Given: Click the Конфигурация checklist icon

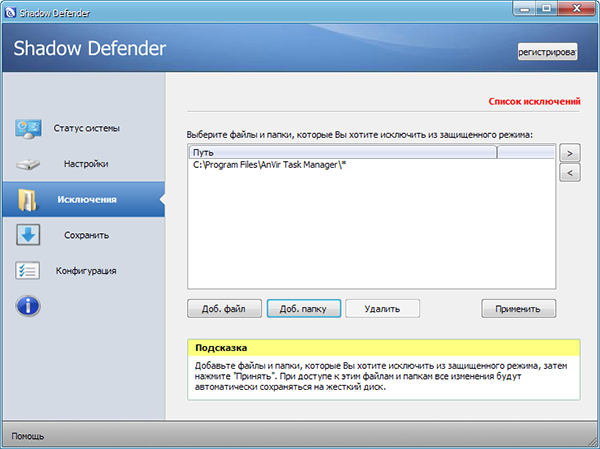Looking at the screenshot, I should (28, 270).
